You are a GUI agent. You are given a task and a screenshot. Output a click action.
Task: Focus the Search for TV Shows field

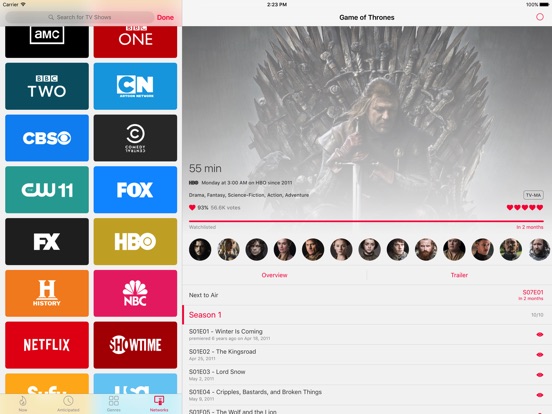tap(80, 17)
